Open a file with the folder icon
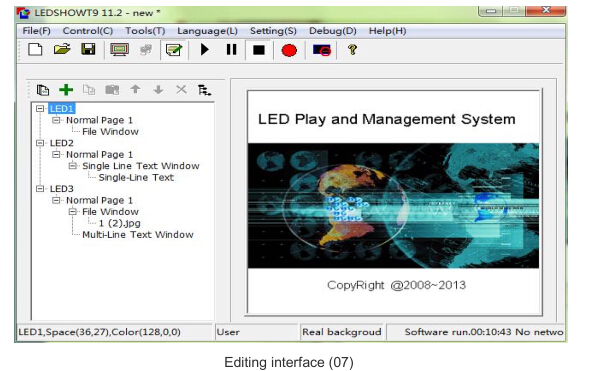Image resolution: width=589 pixels, height=371 pixels. point(62,49)
